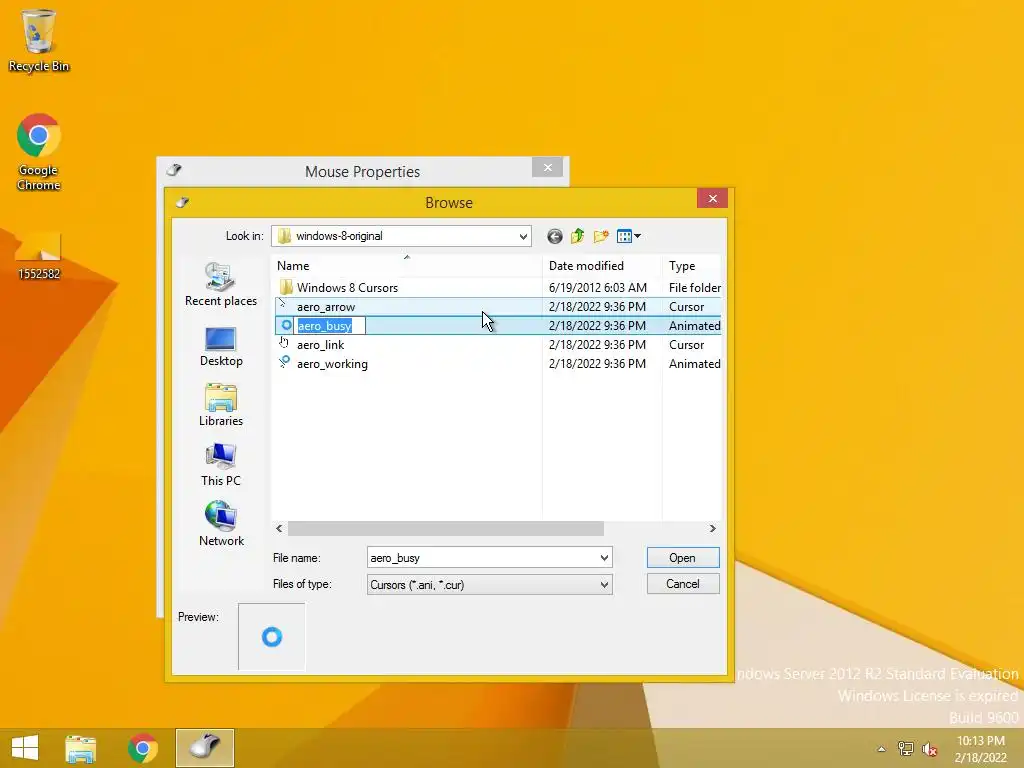1024x768 pixels.
Task: Click the network tray icon
Action: click(x=906, y=749)
